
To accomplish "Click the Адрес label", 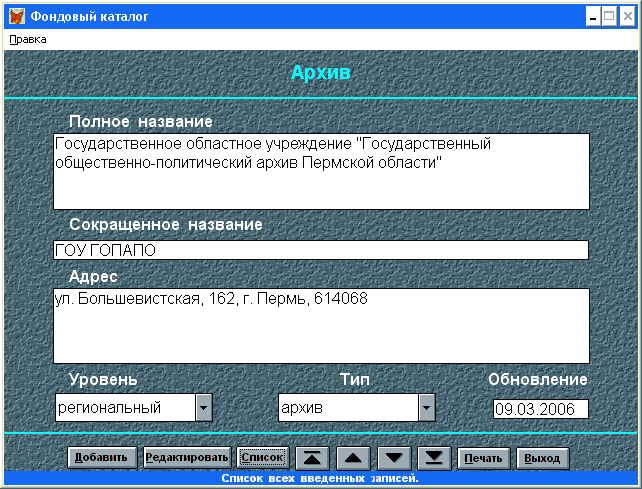I will 93,276.
